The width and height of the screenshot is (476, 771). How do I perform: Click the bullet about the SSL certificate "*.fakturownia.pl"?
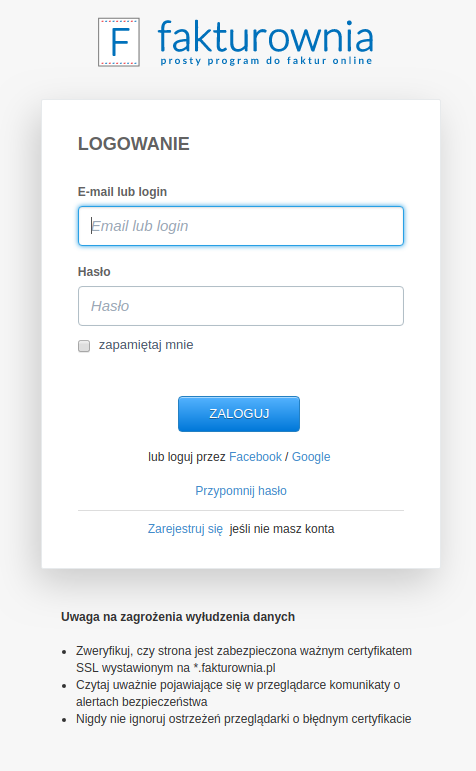coord(244,659)
